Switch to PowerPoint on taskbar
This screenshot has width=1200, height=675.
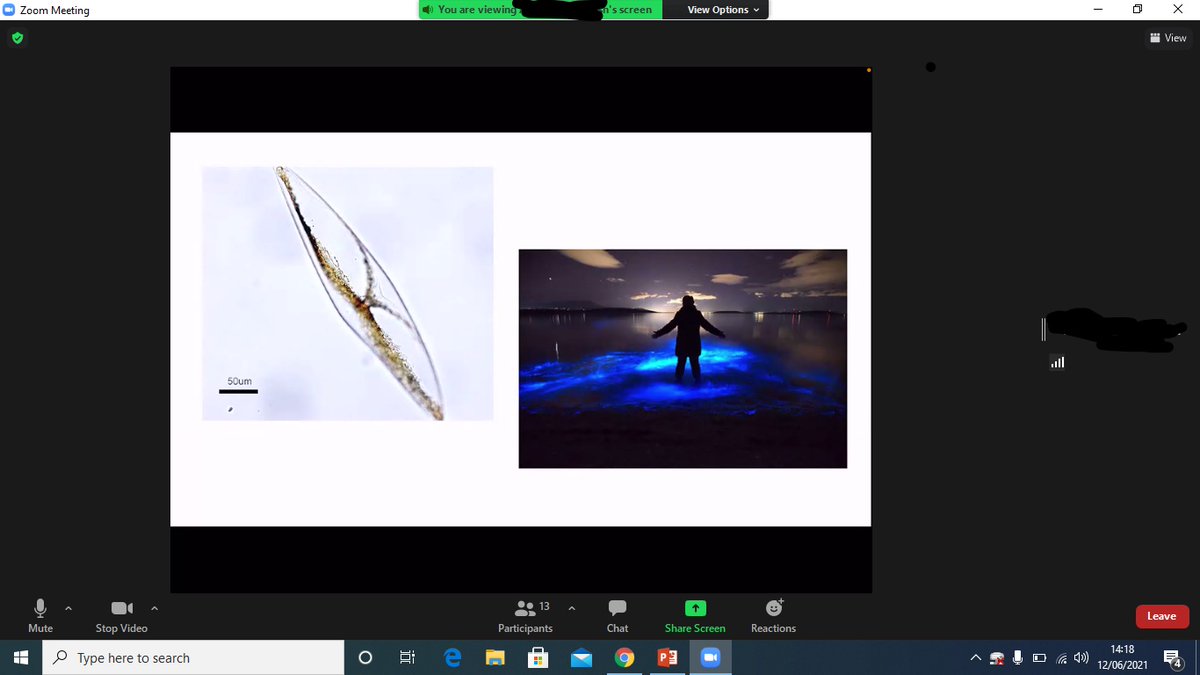point(667,658)
